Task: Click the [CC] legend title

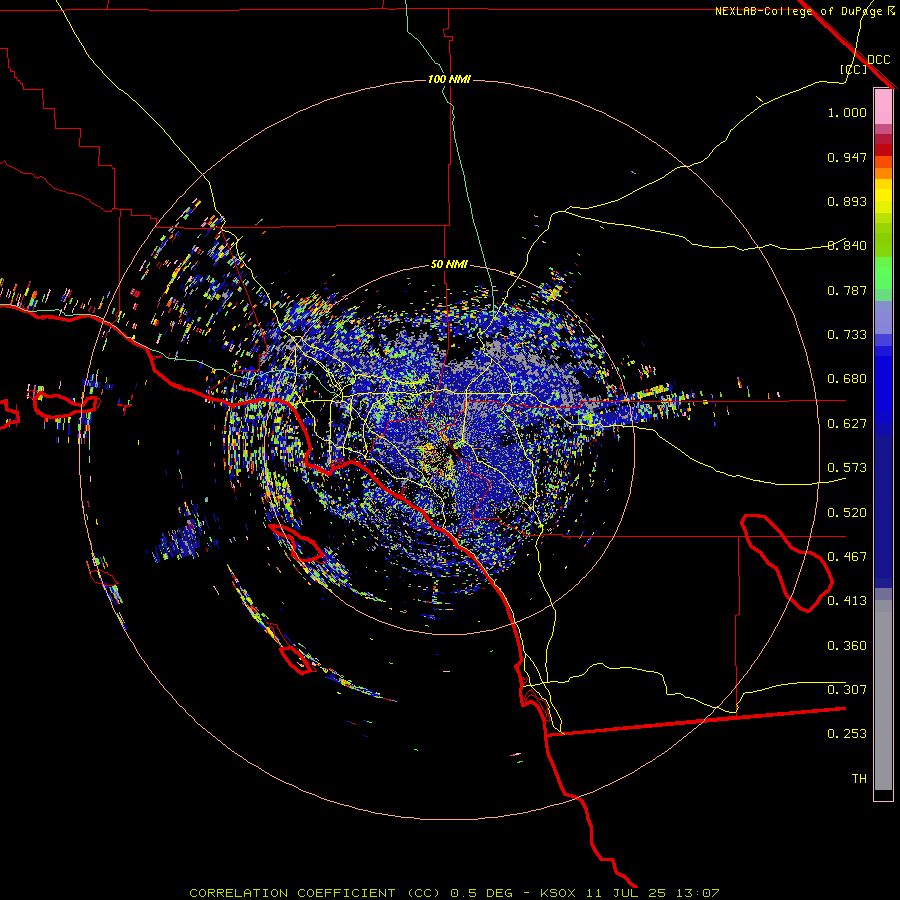Action: coord(853,69)
